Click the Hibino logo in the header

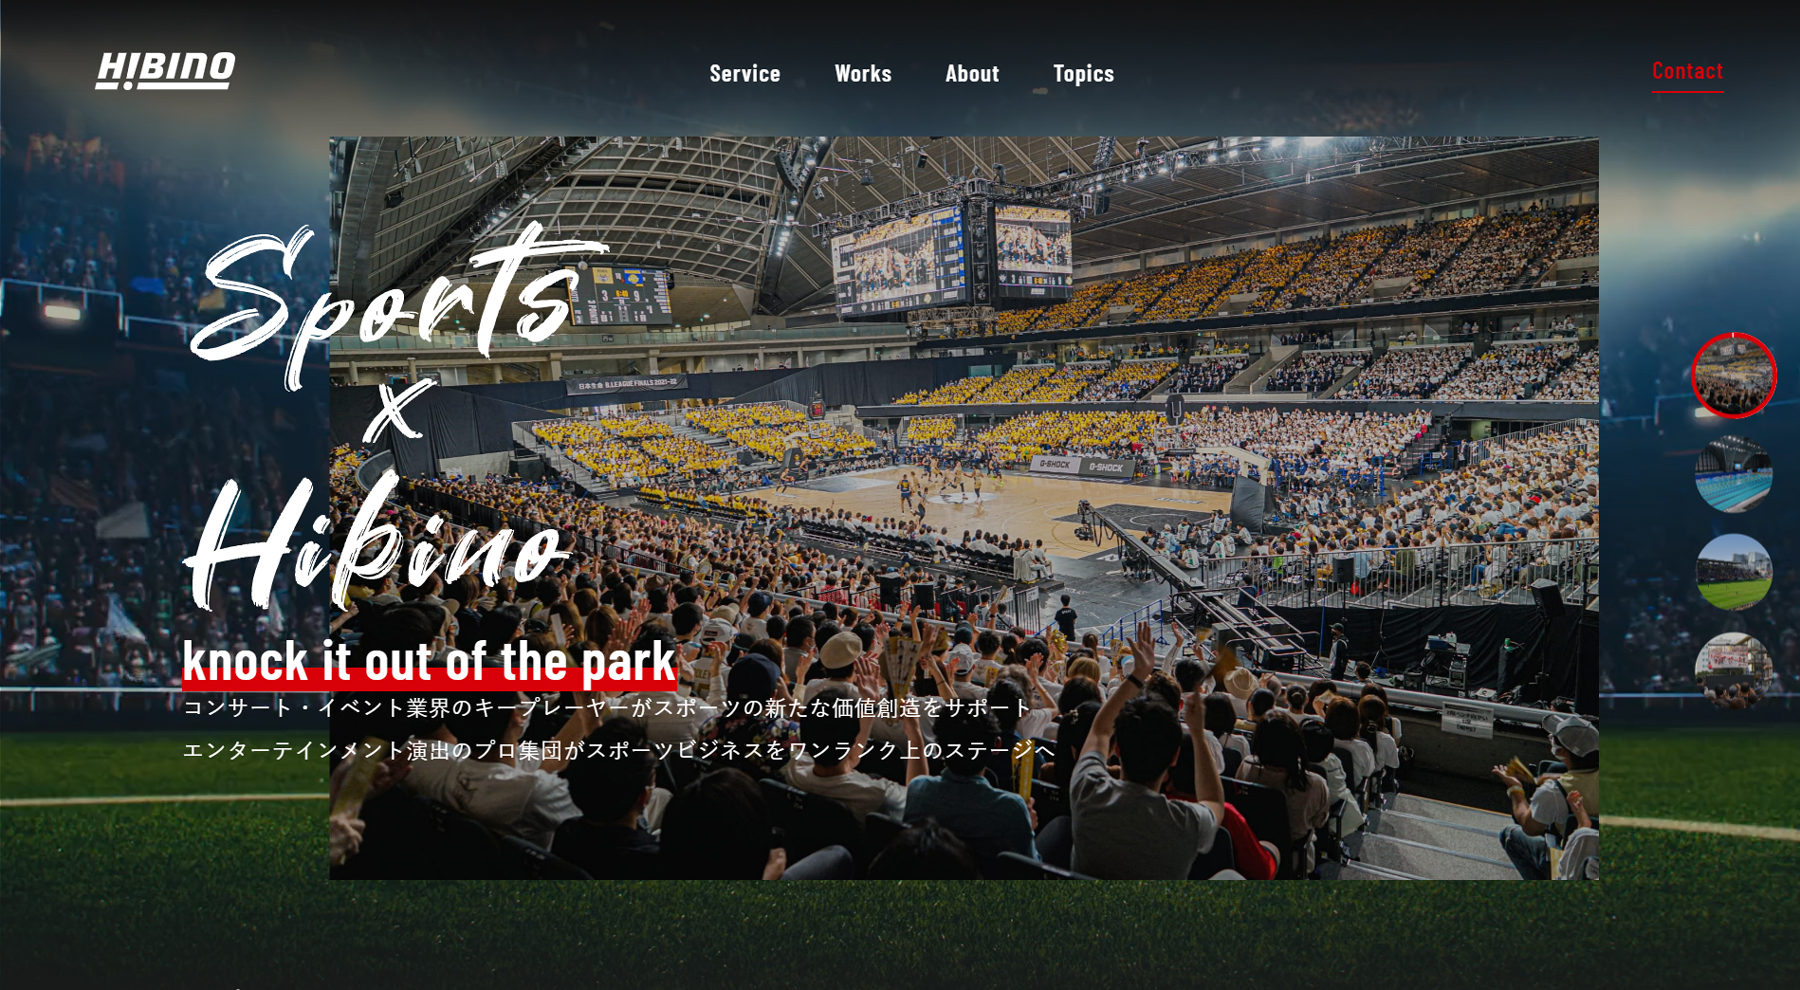165,70
